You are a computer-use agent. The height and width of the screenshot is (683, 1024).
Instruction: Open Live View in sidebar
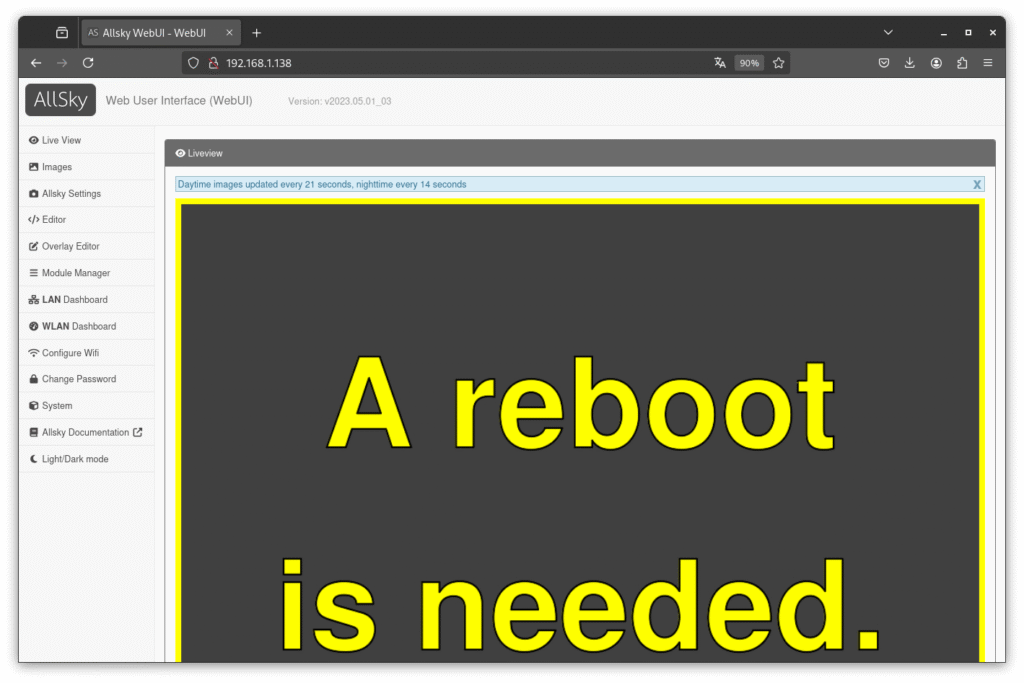(61, 141)
